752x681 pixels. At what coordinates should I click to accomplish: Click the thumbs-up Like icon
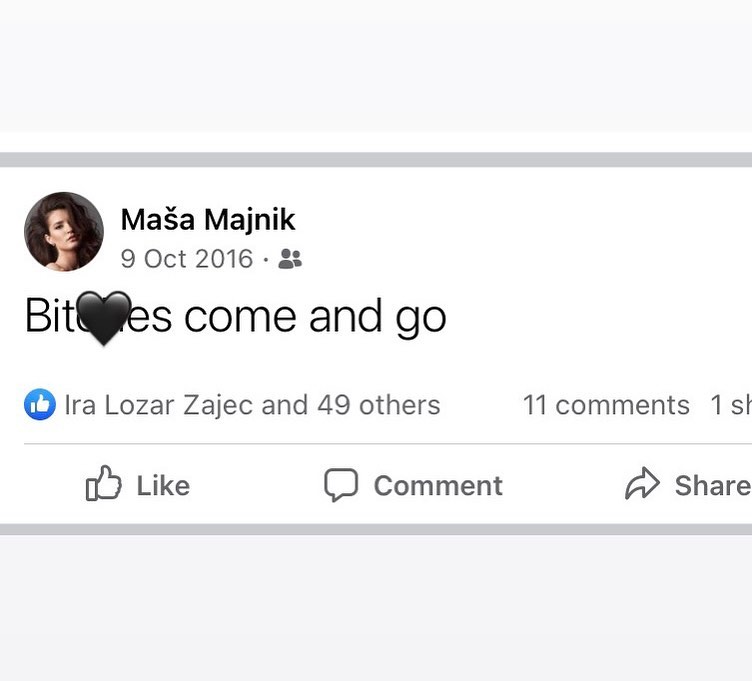104,485
